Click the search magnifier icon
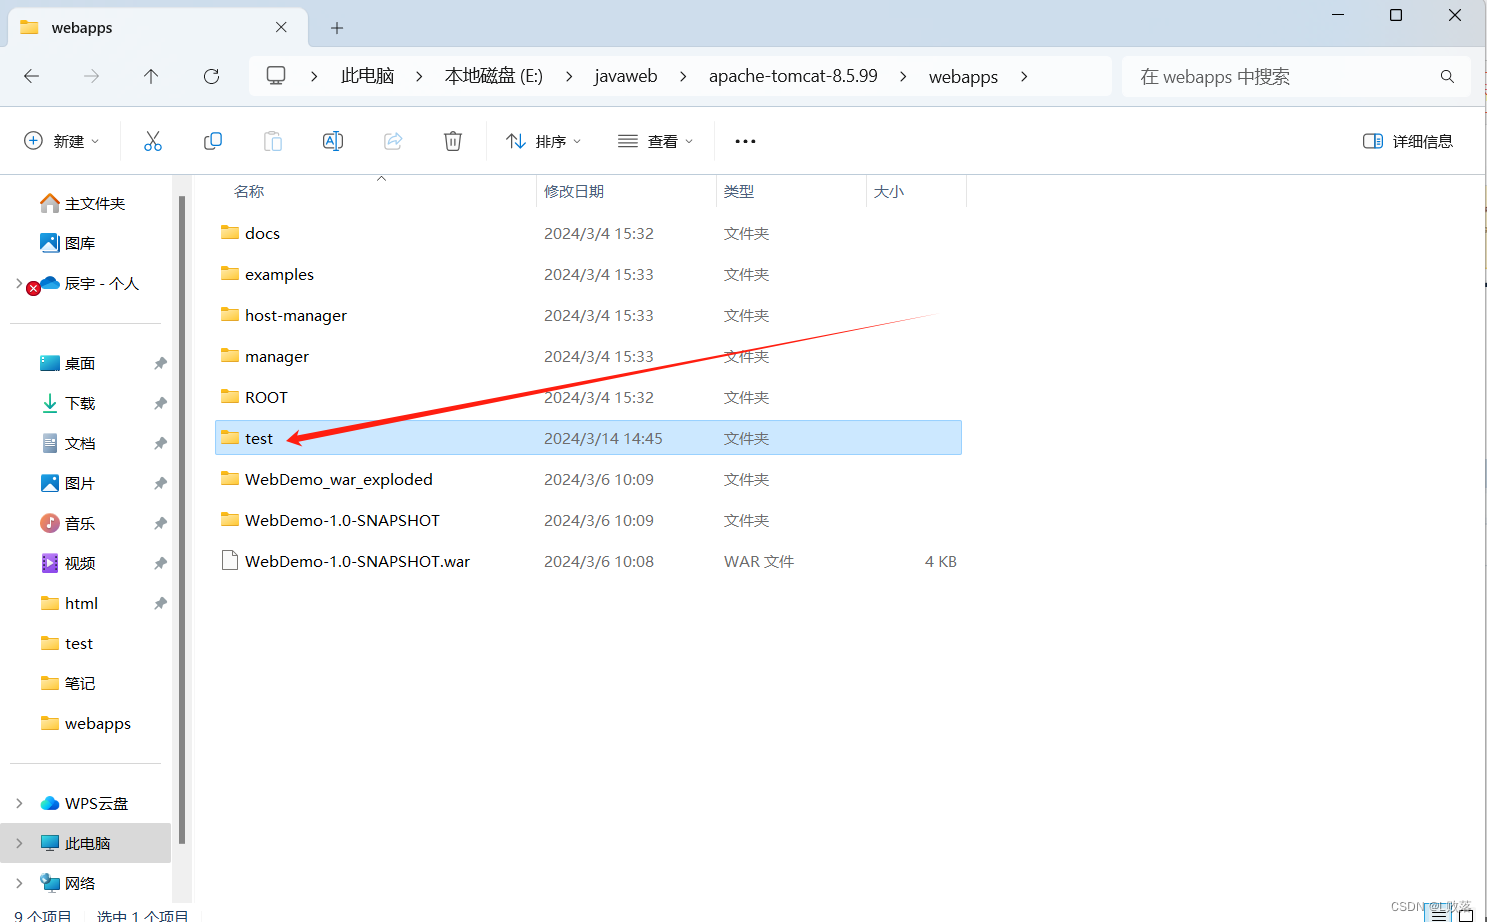Viewport: 1487px width, 922px height. pos(1447,76)
